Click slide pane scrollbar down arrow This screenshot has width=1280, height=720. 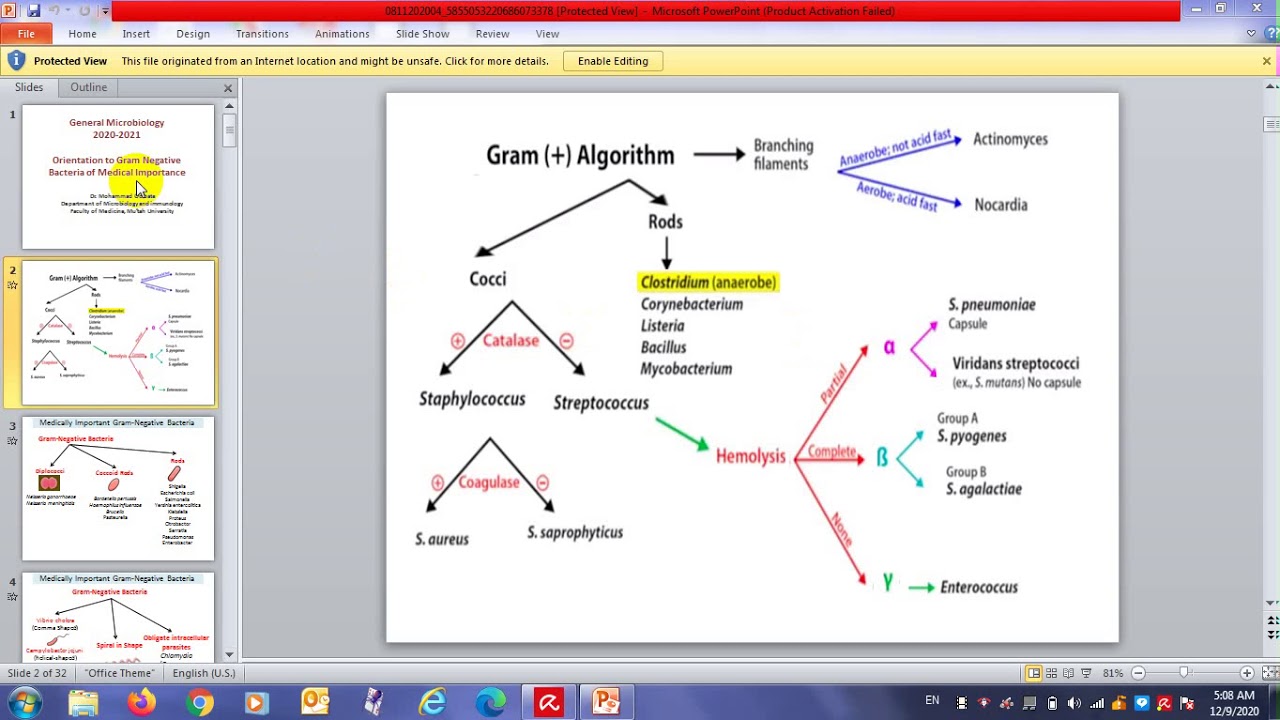[x=229, y=654]
